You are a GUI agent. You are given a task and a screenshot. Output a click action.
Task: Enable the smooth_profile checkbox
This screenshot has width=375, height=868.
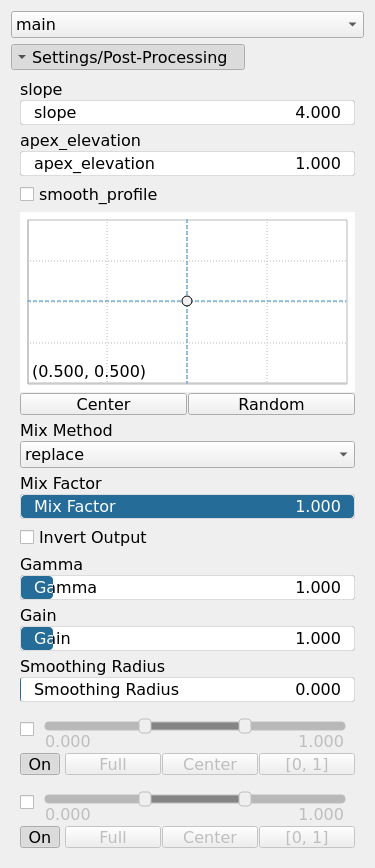[27, 194]
